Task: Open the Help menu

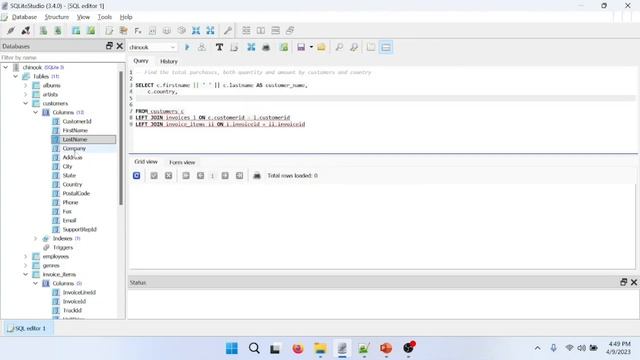Action: point(126,17)
